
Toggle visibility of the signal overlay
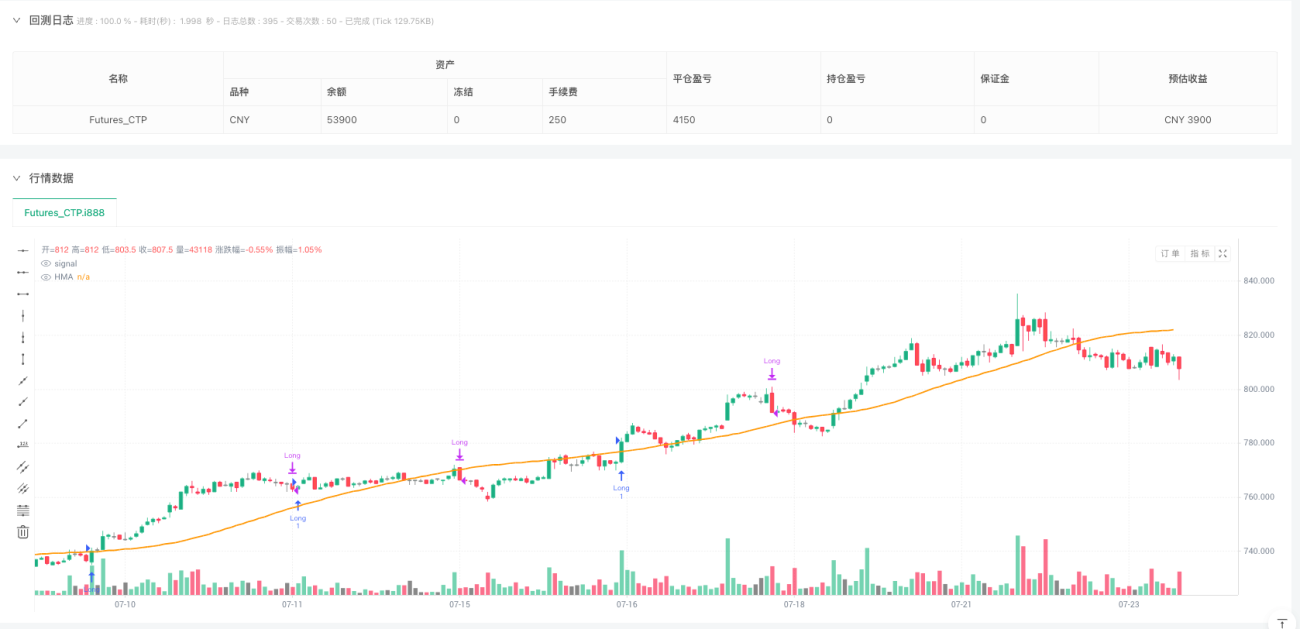(44, 263)
